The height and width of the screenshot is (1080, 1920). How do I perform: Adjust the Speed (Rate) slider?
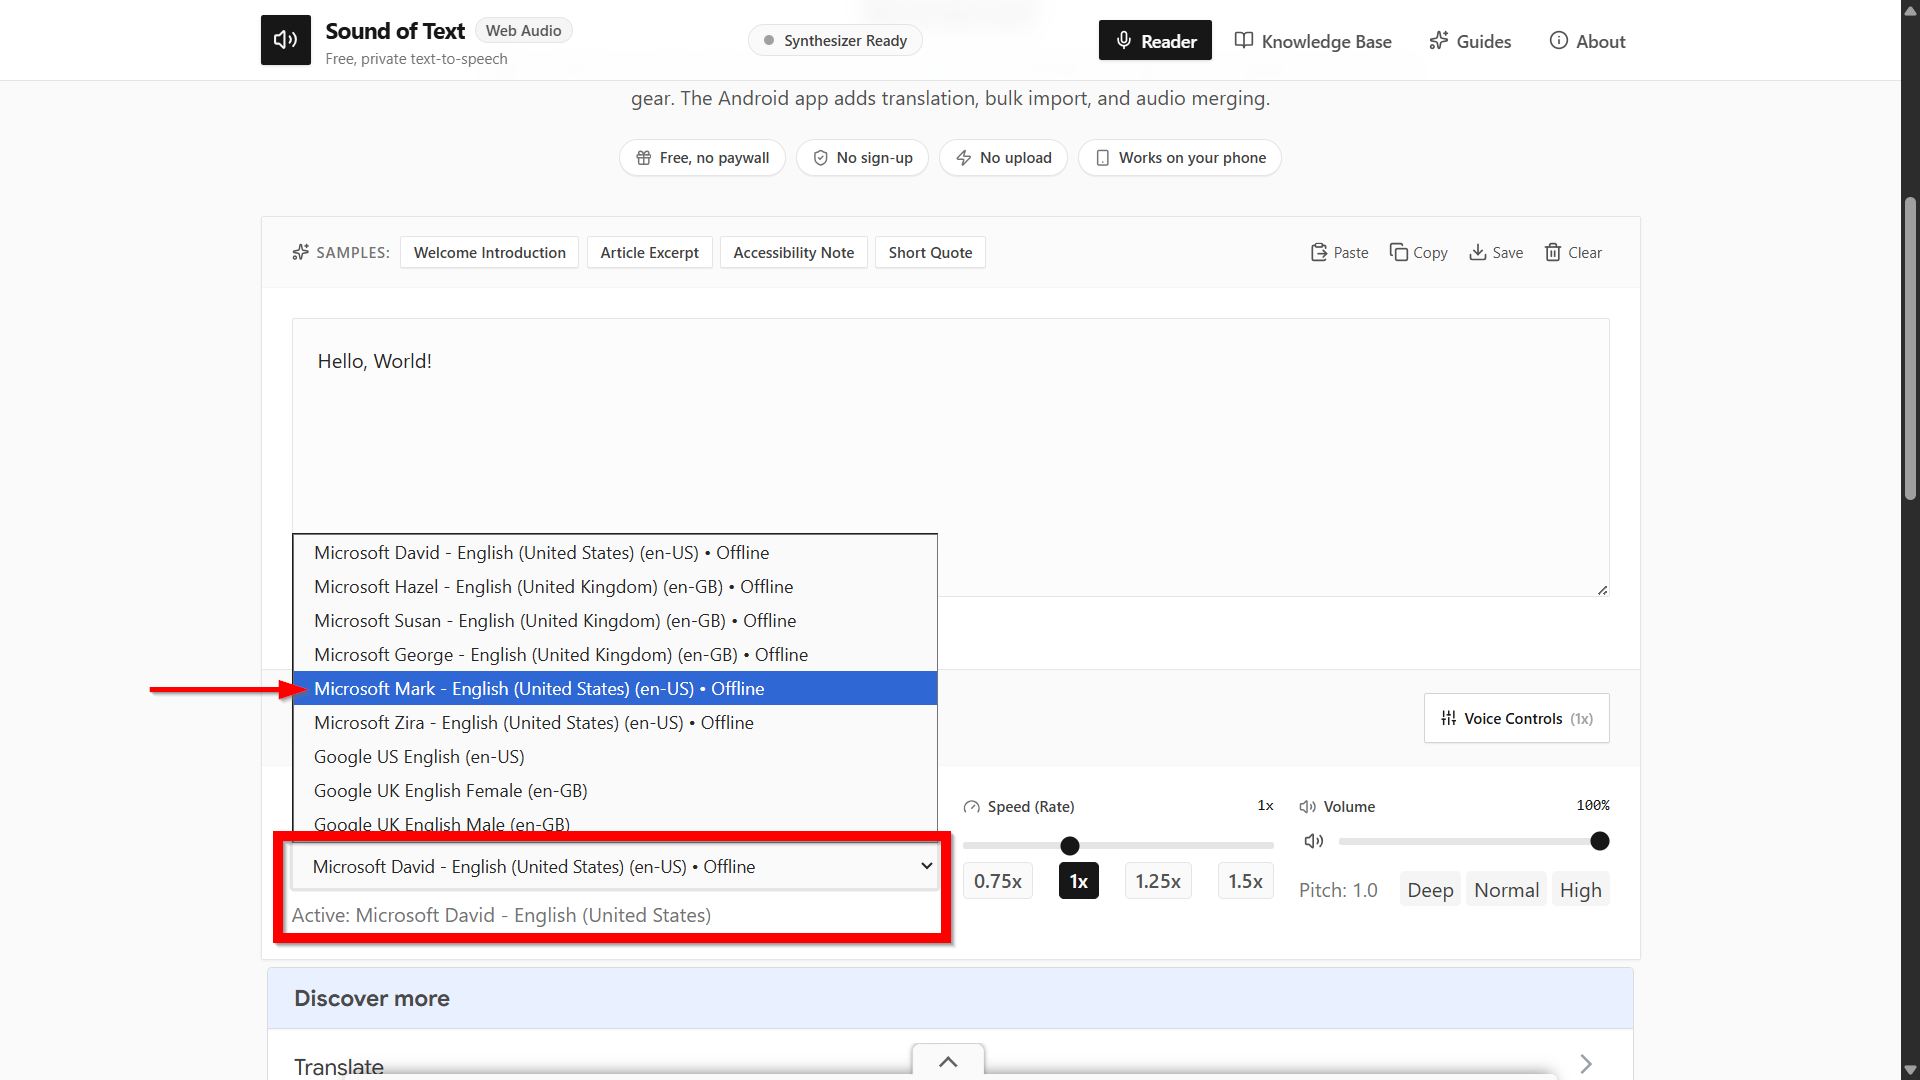[1118, 846]
